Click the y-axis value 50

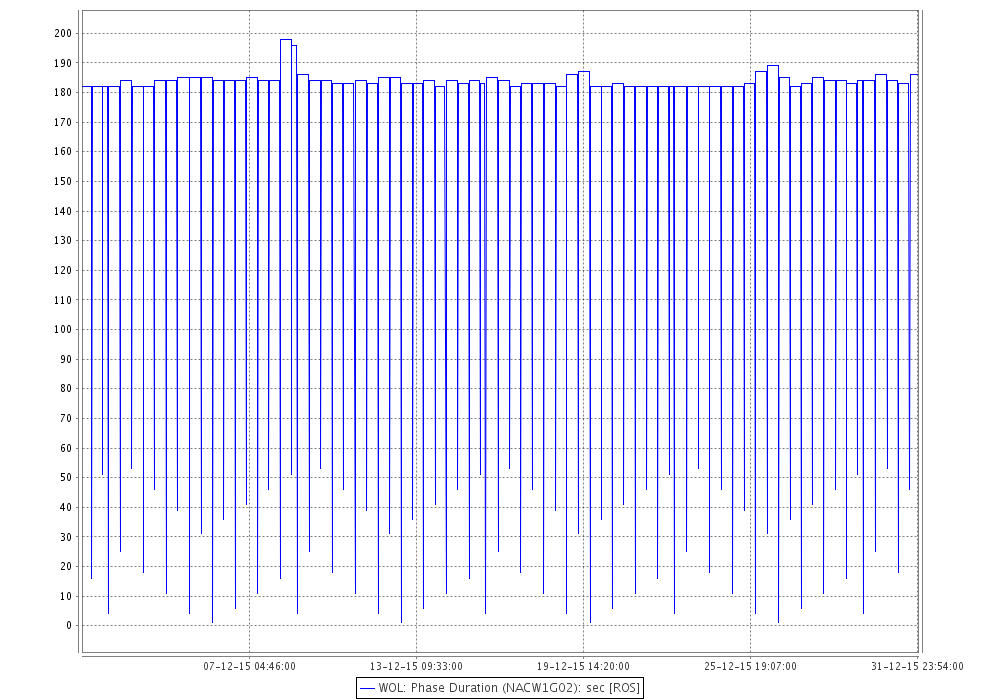(66, 478)
